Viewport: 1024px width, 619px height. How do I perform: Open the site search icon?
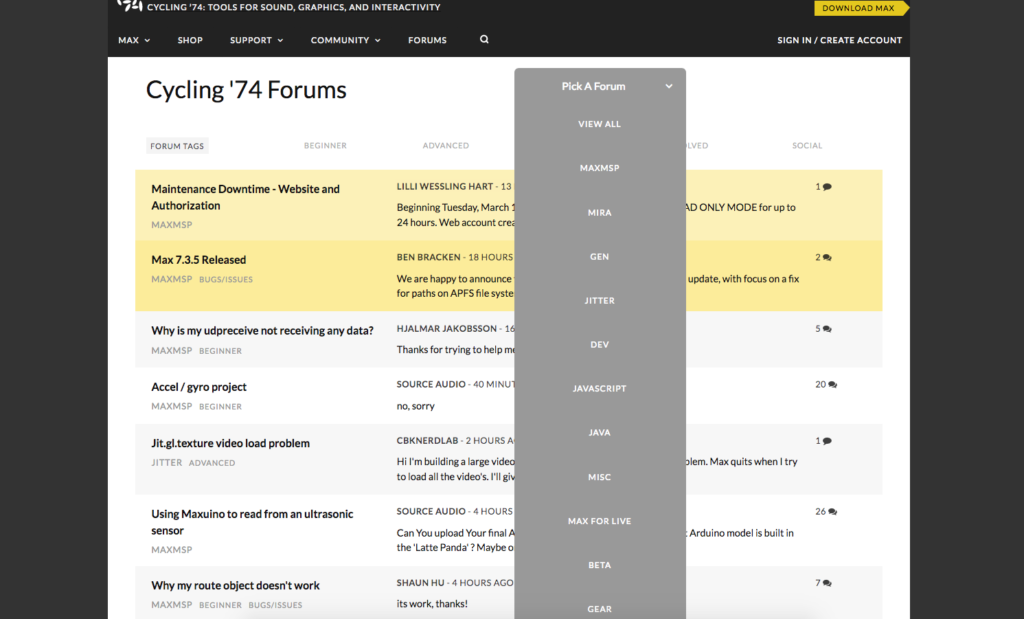click(x=484, y=39)
